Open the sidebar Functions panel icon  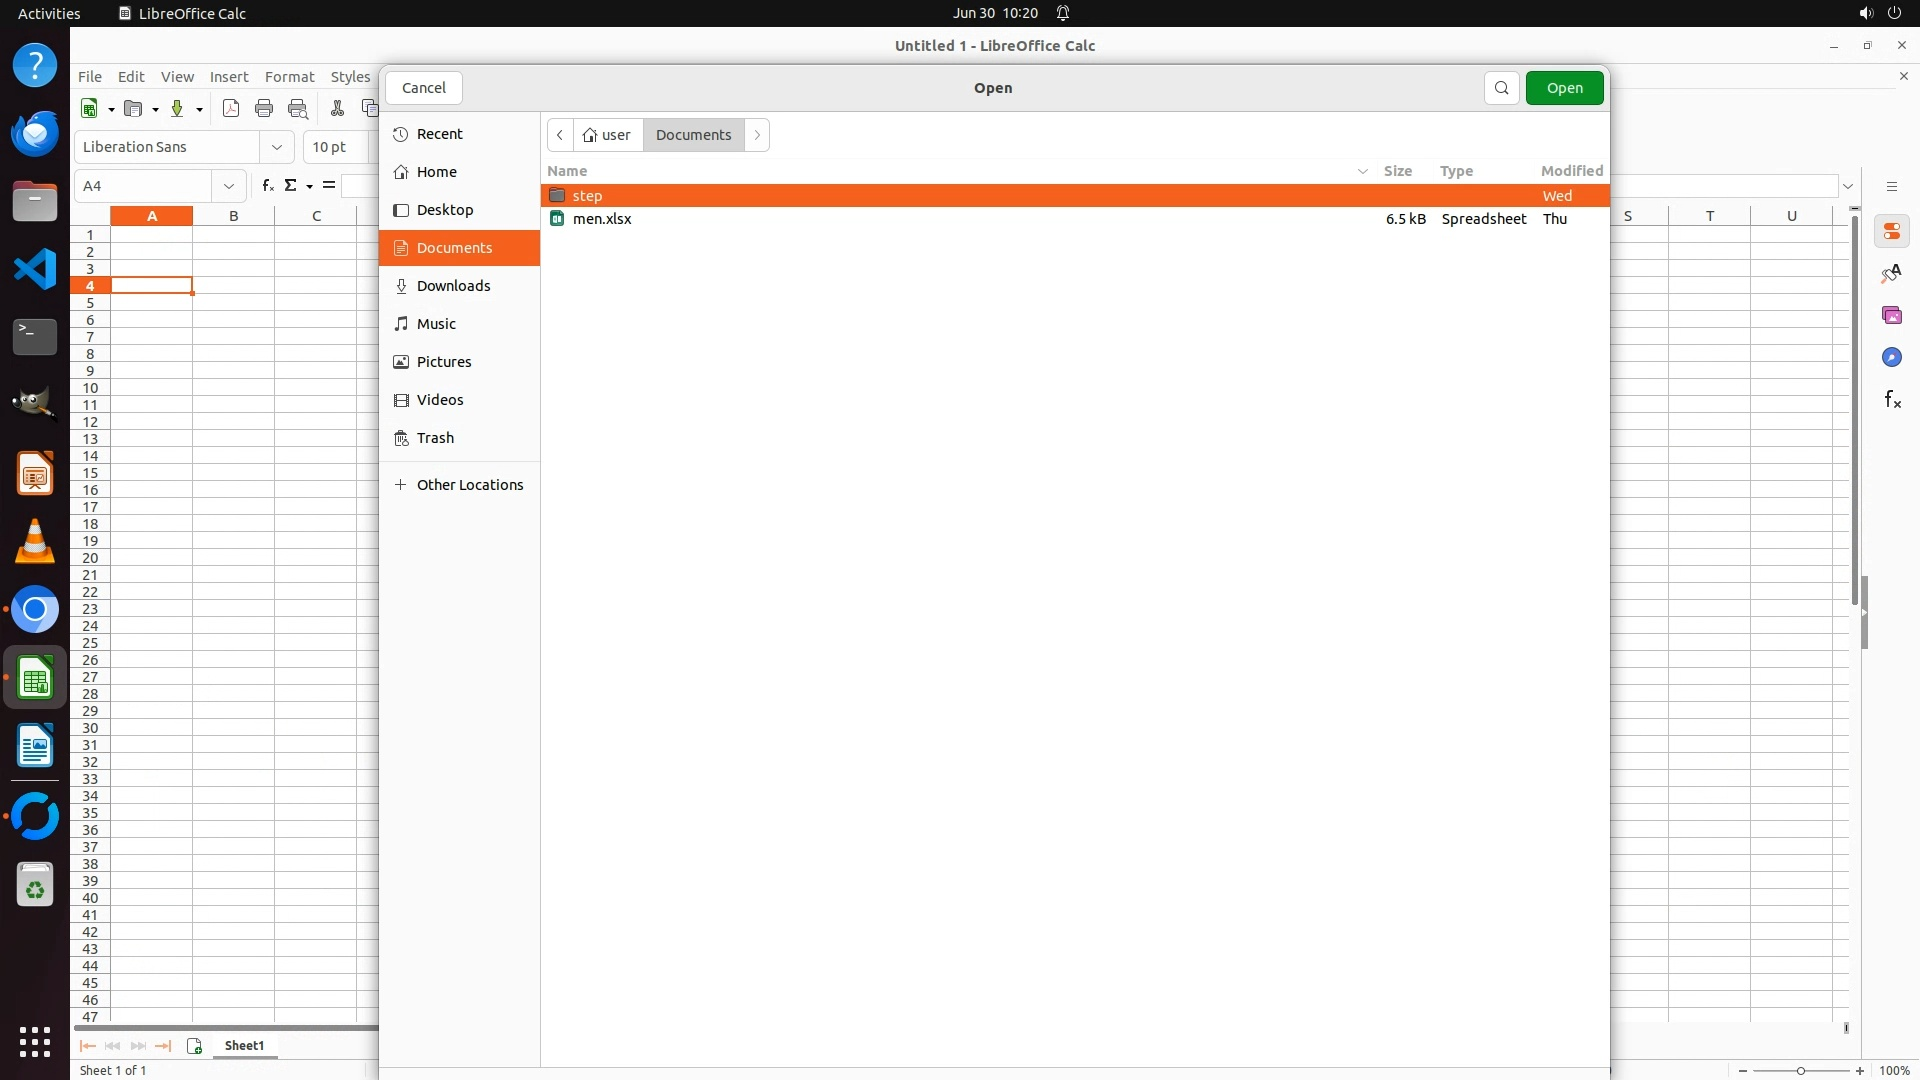point(1891,400)
